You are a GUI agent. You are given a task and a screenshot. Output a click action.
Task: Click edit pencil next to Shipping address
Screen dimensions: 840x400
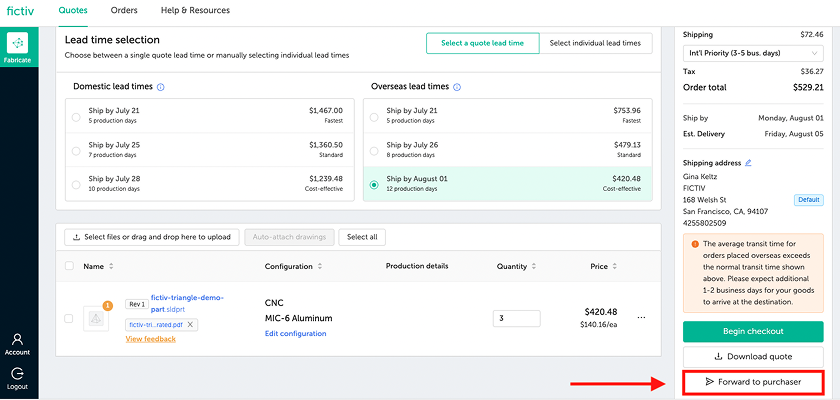[x=748, y=162]
